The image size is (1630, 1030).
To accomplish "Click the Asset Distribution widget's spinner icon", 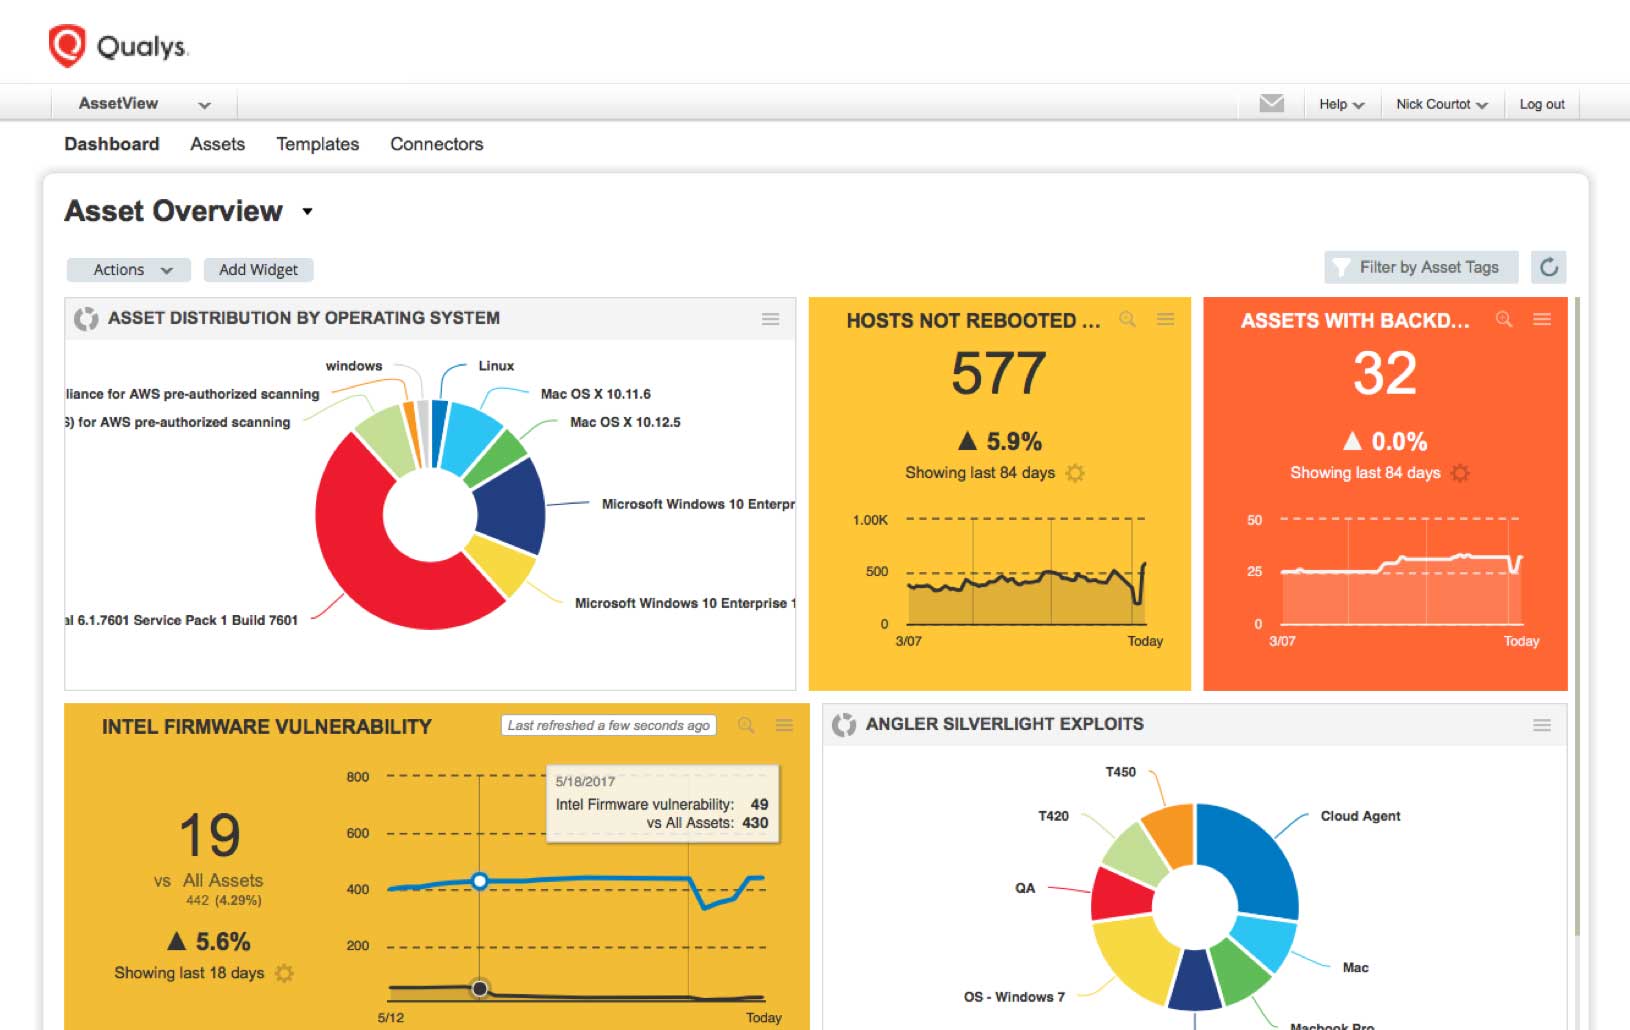I will coord(86,318).
